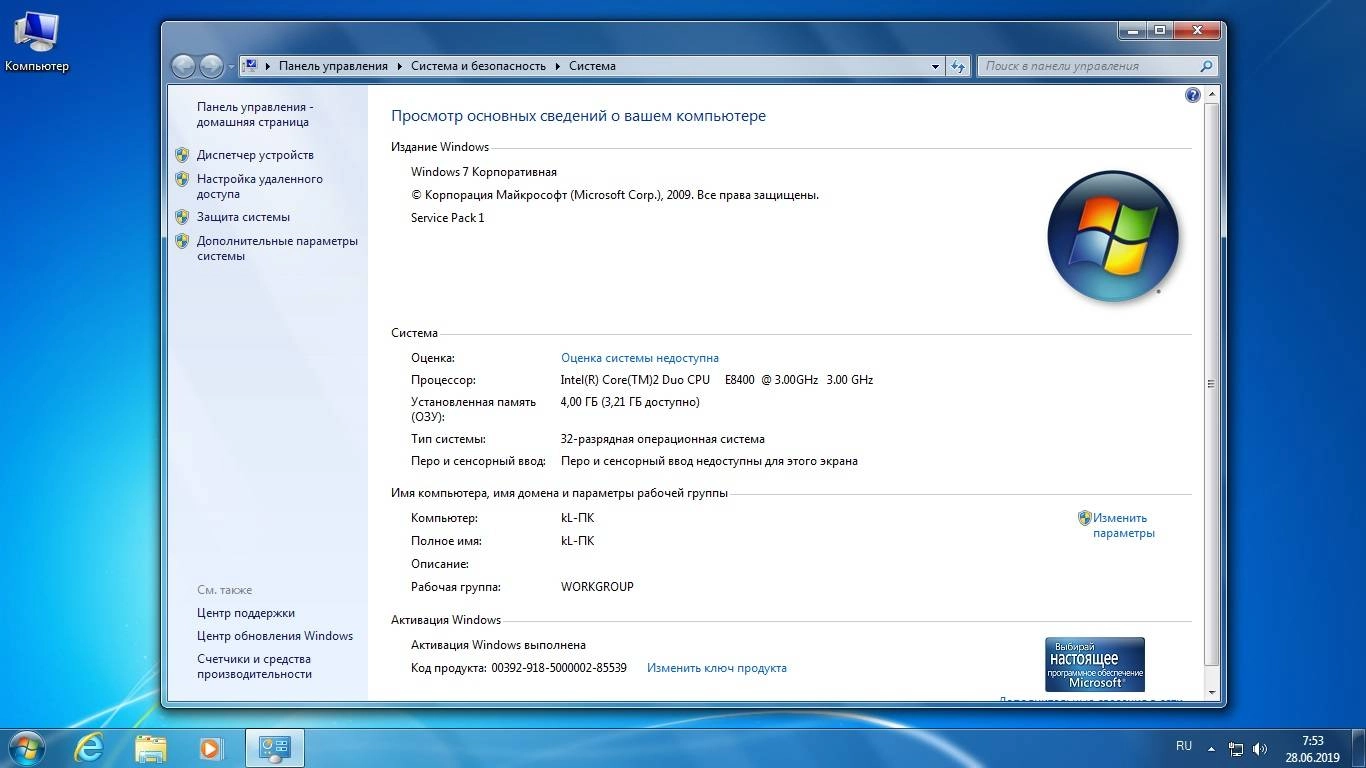Select the Control Panel taskbar button
Image resolution: width=1366 pixels, height=768 pixels.
(274, 747)
